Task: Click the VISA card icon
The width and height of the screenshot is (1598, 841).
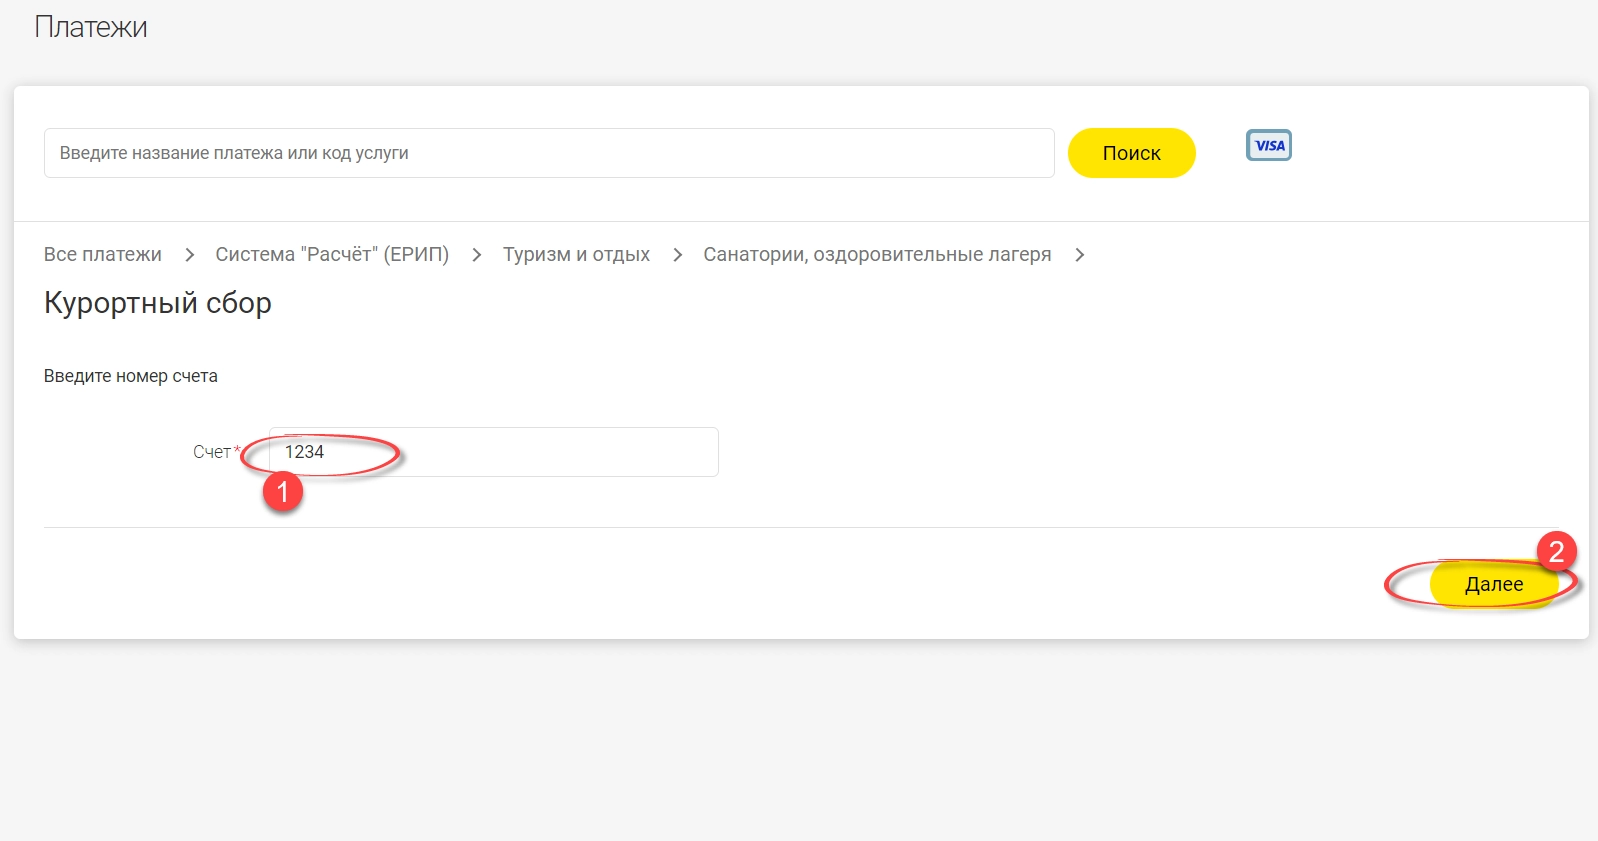Action: (1269, 145)
